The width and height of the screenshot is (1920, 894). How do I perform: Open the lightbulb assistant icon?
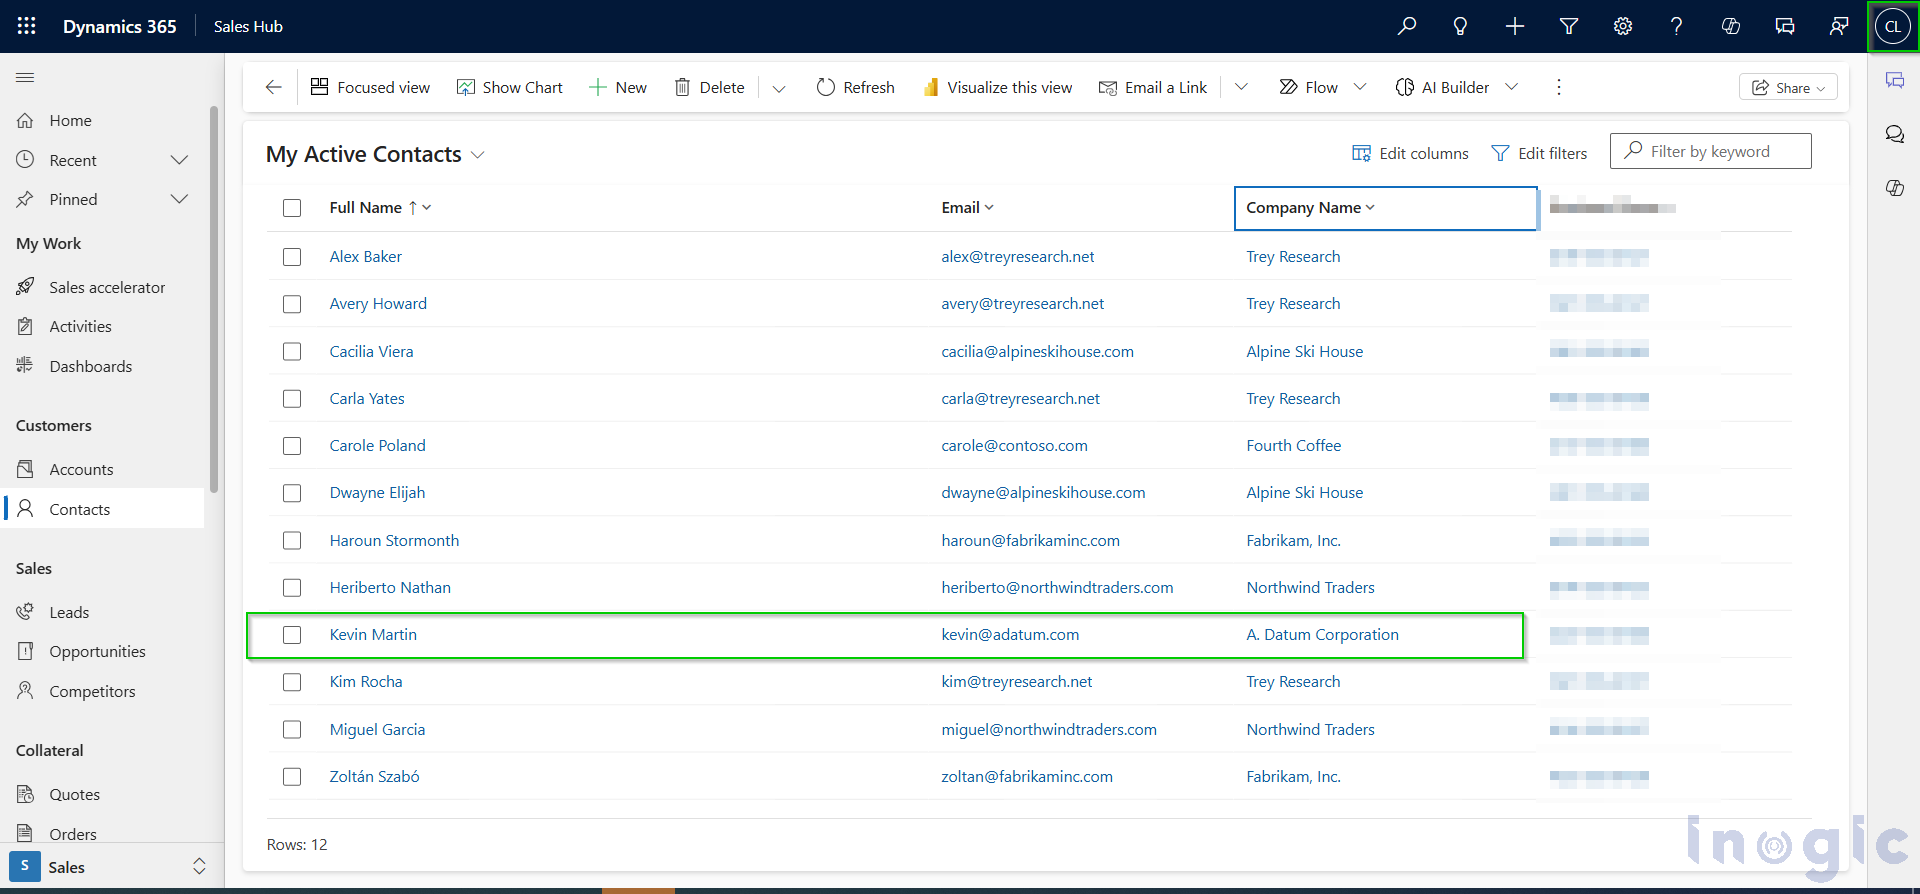click(1460, 26)
